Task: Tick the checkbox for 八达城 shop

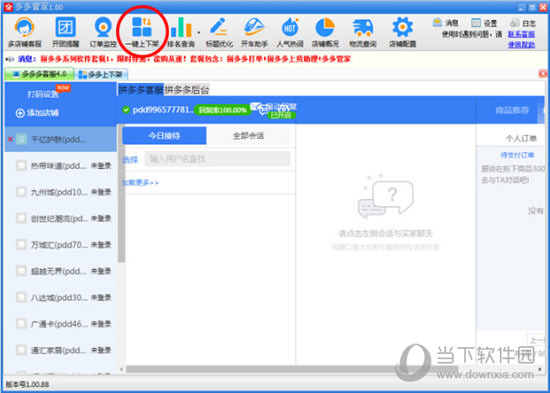Action: point(21,298)
